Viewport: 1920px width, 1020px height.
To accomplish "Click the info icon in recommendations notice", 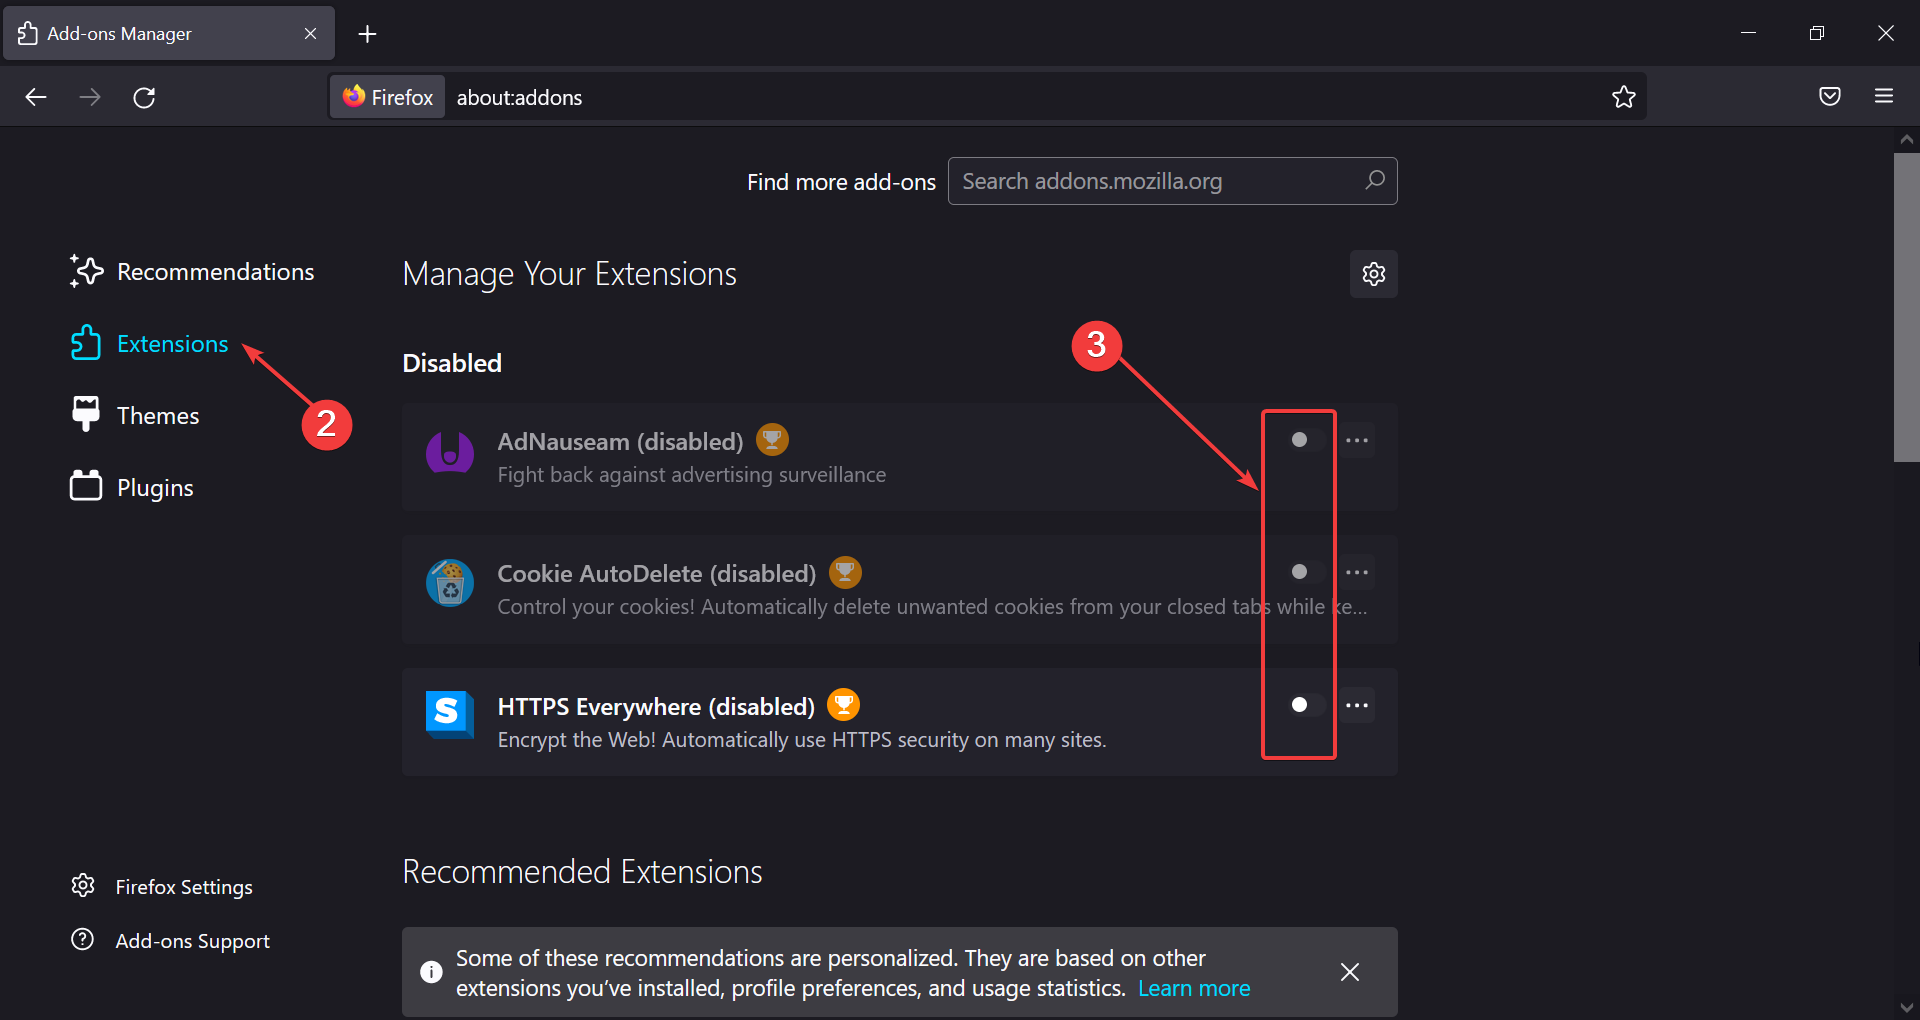I will pos(431,972).
